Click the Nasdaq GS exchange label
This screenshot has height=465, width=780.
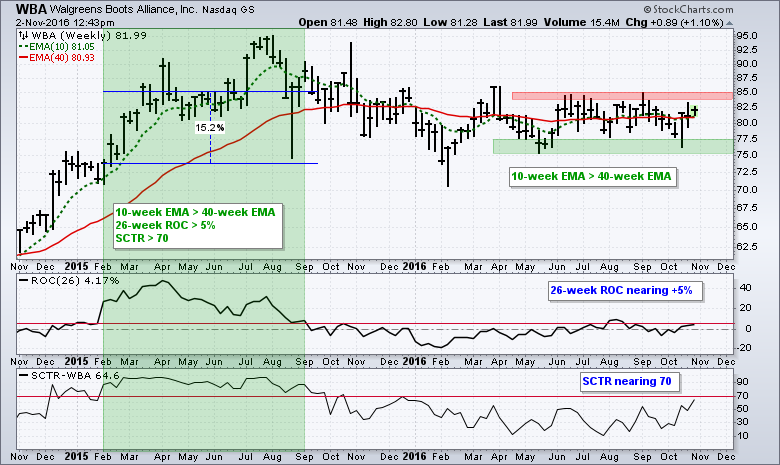click(228, 10)
